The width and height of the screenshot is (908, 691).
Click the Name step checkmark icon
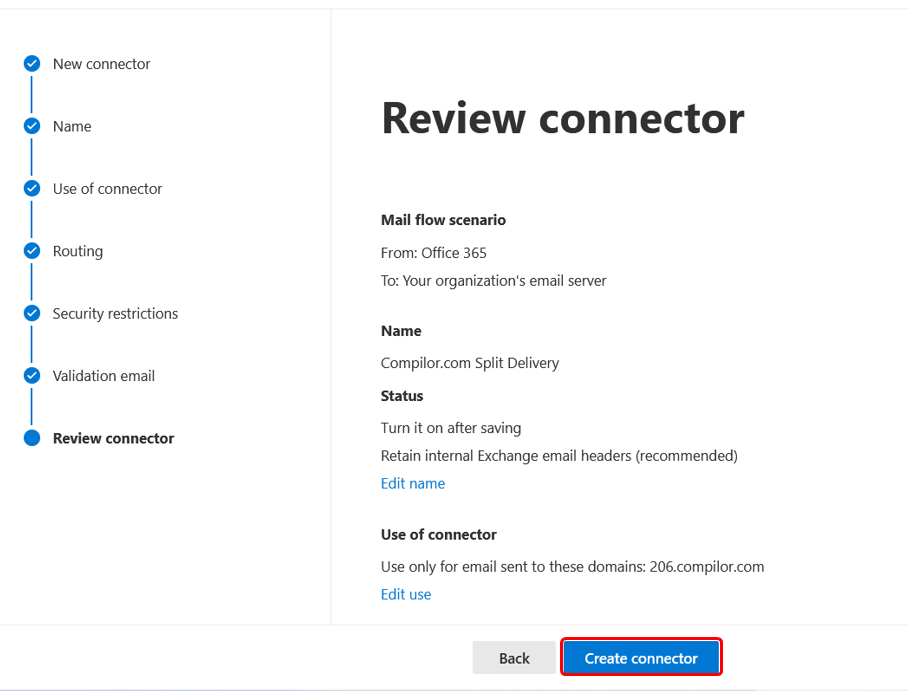pyautogui.click(x=32, y=126)
